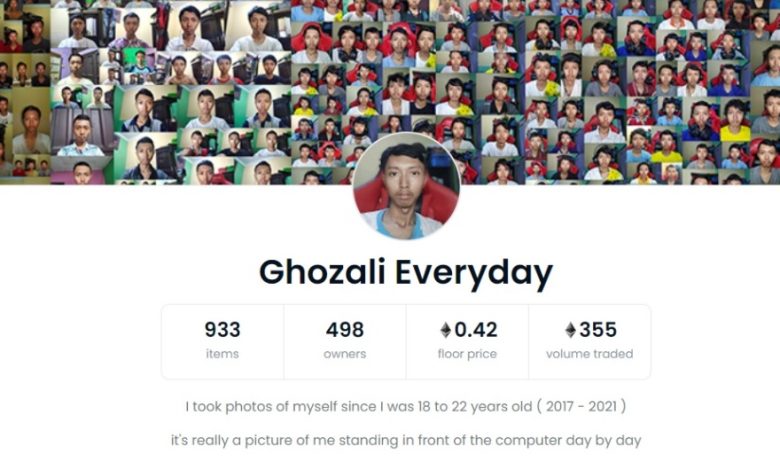Click the "standing in front of the computer" line
The height and width of the screenshot is (470, 780).
406,441
